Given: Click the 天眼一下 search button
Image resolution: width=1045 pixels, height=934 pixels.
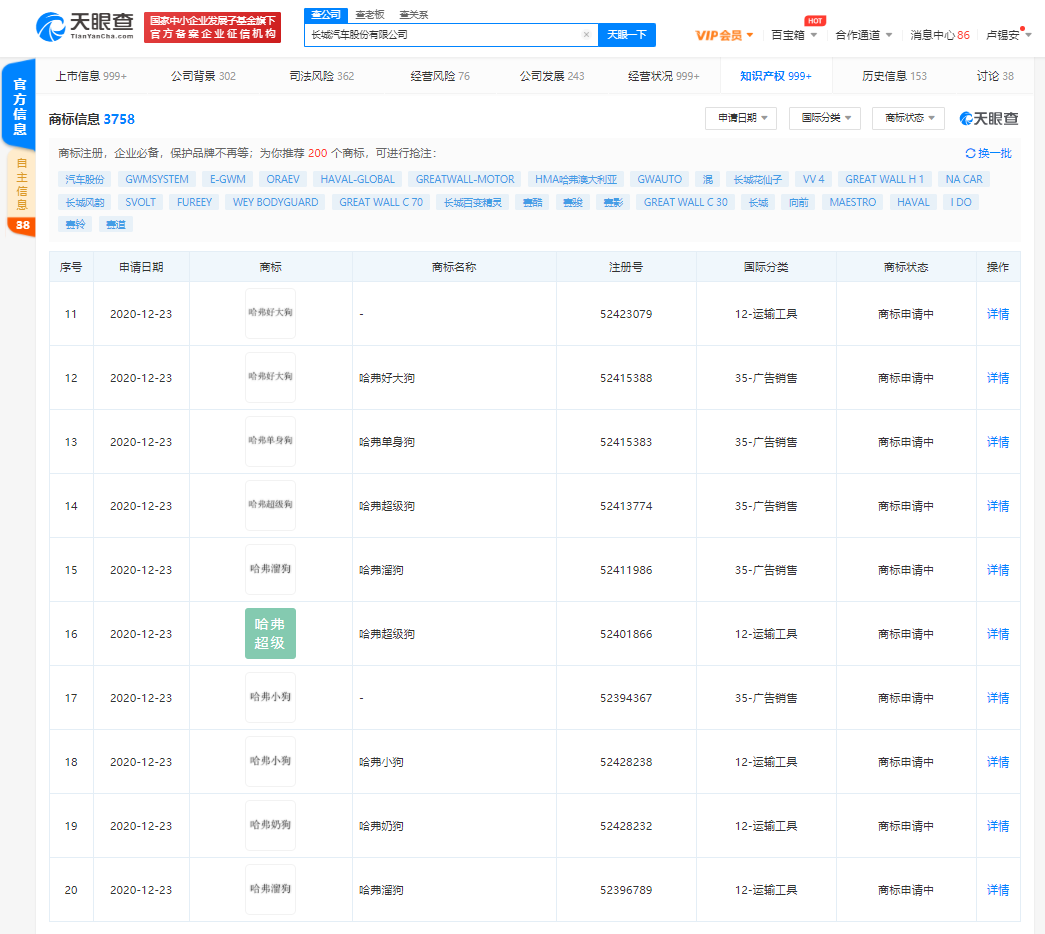Looking at the screenshot, I should pos(626,35).
